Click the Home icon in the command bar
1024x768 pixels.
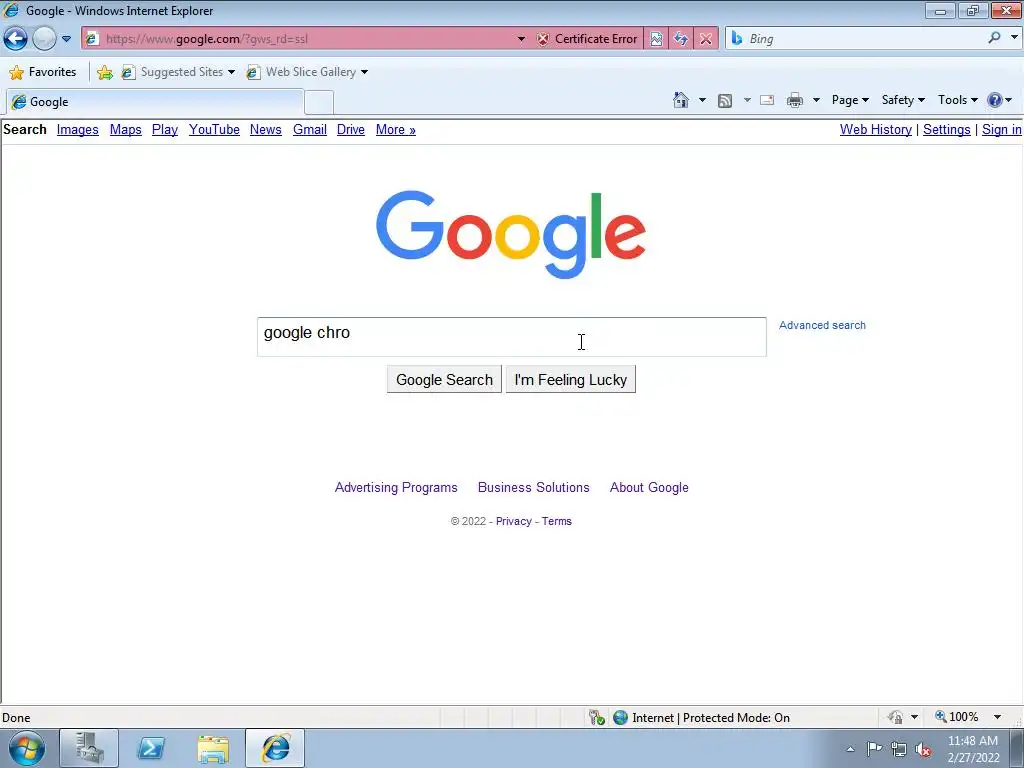click(x=680, y=100)
